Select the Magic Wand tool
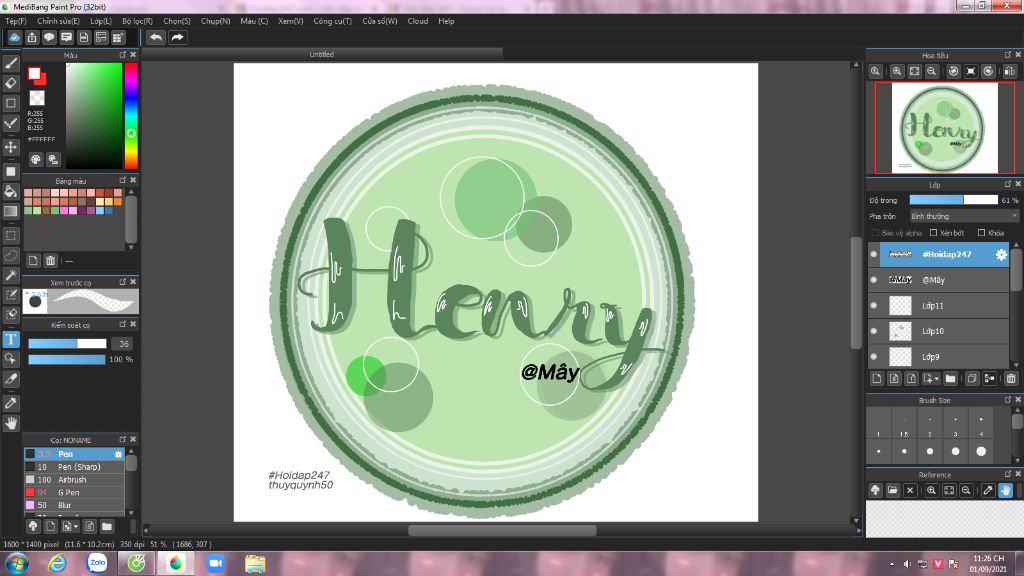This screenshot has width=1024, height=576. [10, 275]
